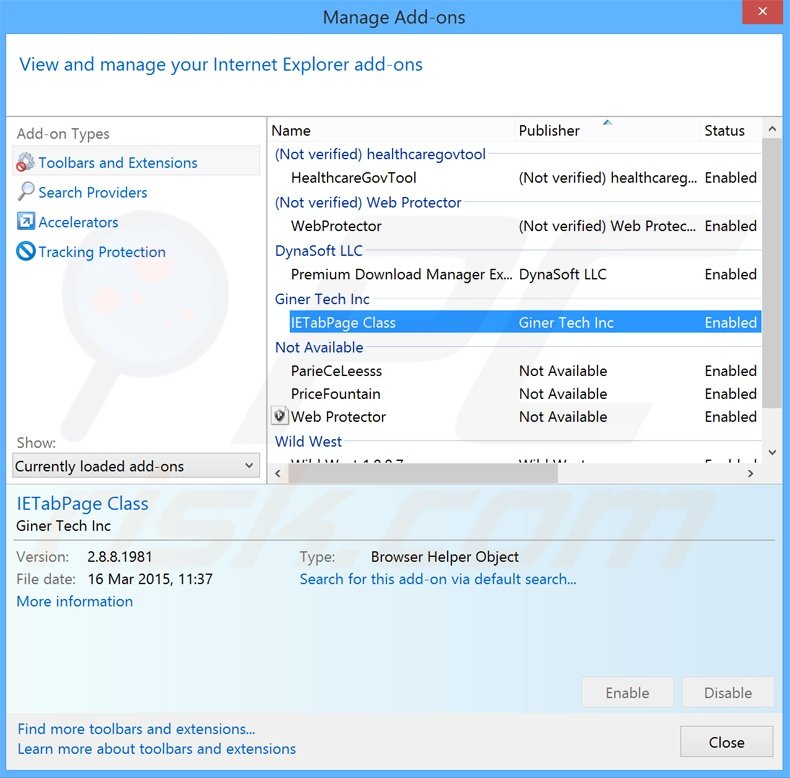Viewport: 790px width, 778px height.
Task: Collapse the (Not verified) healthcaregovtool group
Action: tap(380, 154)
